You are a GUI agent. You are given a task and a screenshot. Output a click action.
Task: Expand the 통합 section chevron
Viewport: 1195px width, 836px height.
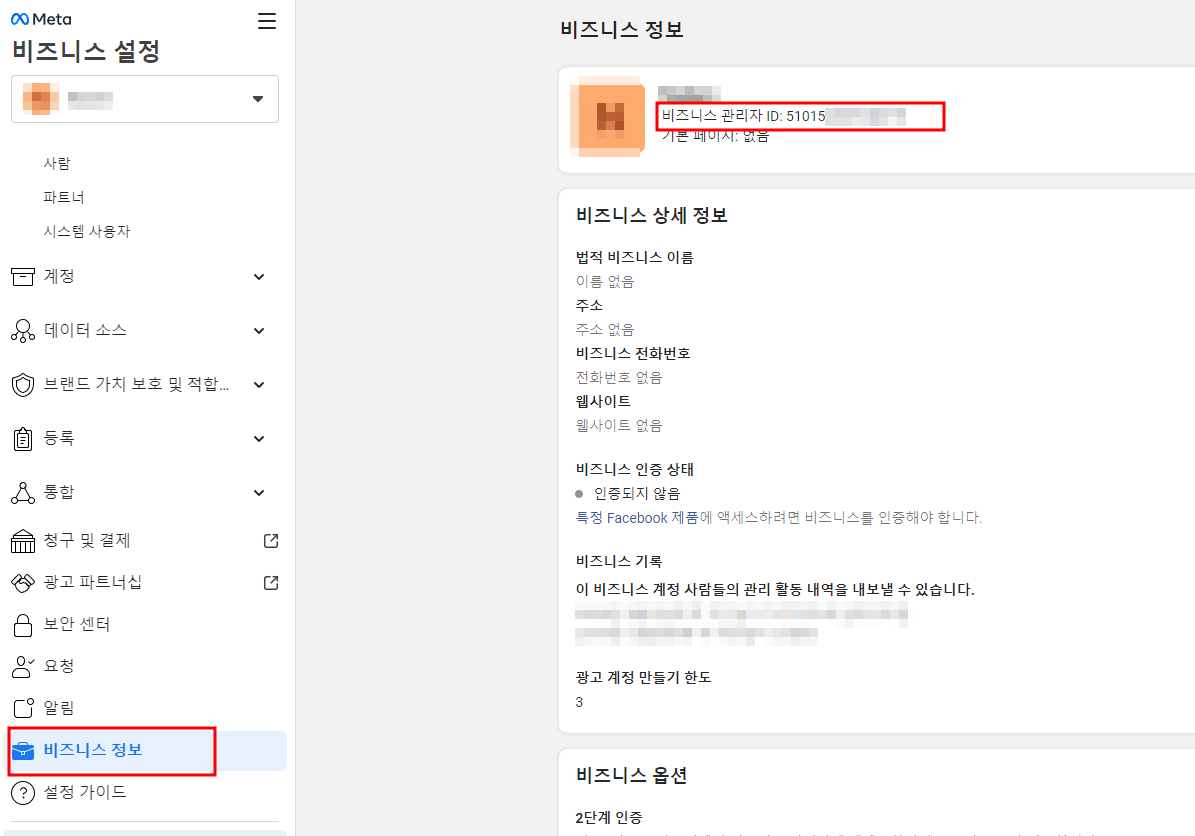click(x=258, y=491)
